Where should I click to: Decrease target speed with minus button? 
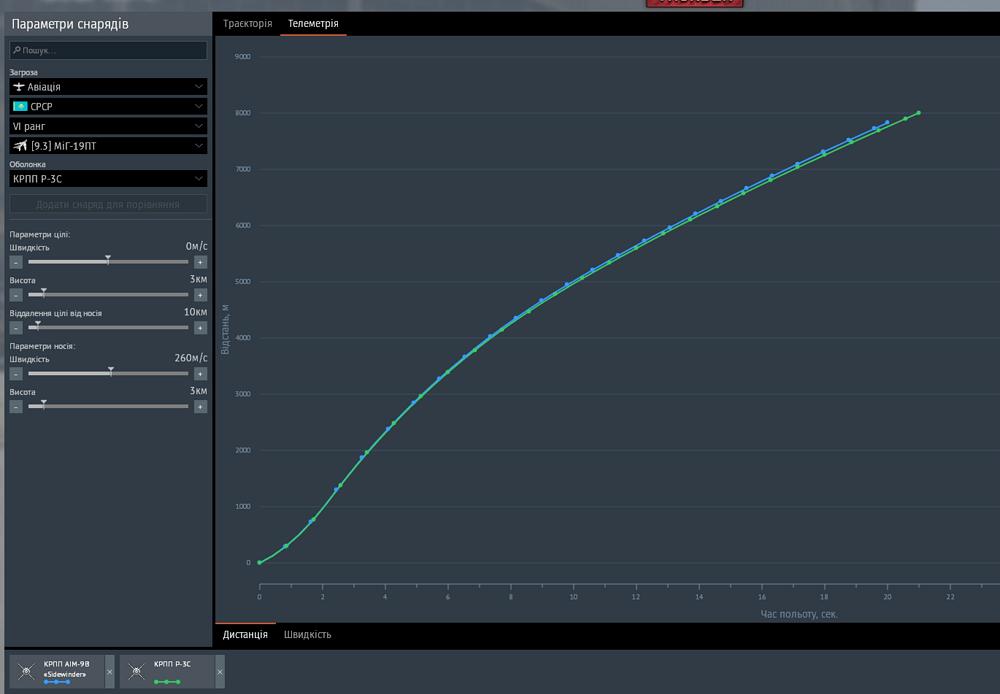click(16, 262)
